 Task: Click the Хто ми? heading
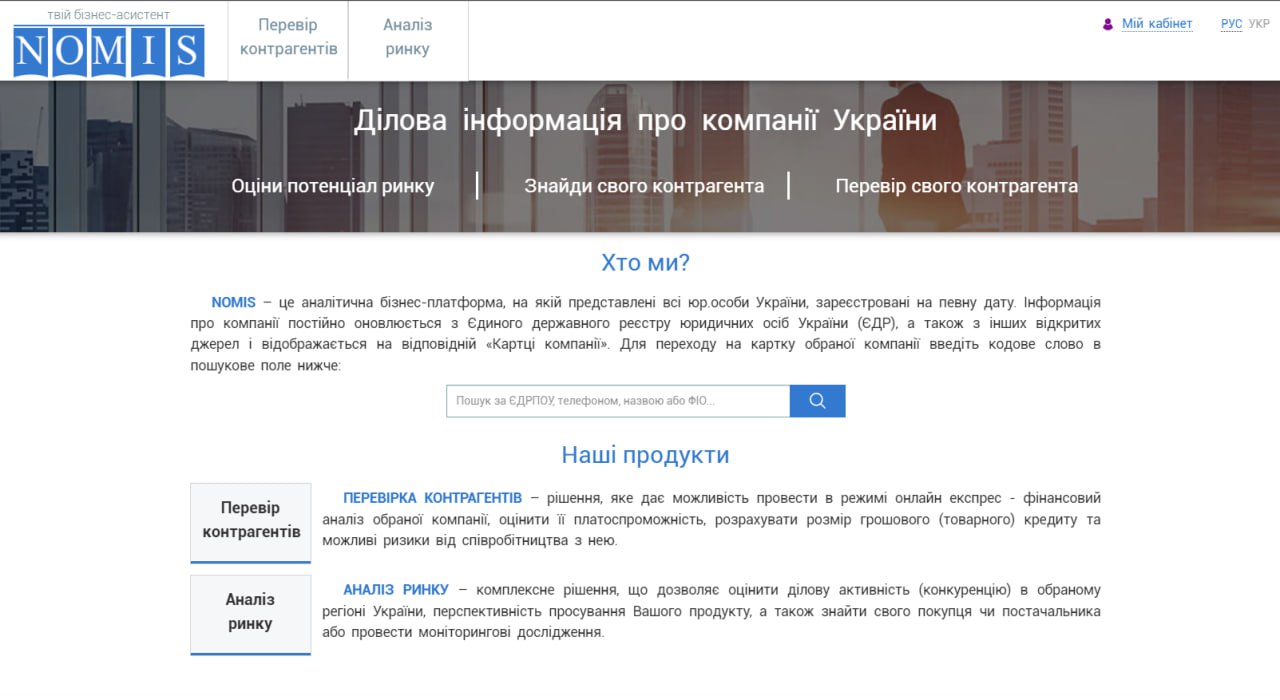click(645, 263)
